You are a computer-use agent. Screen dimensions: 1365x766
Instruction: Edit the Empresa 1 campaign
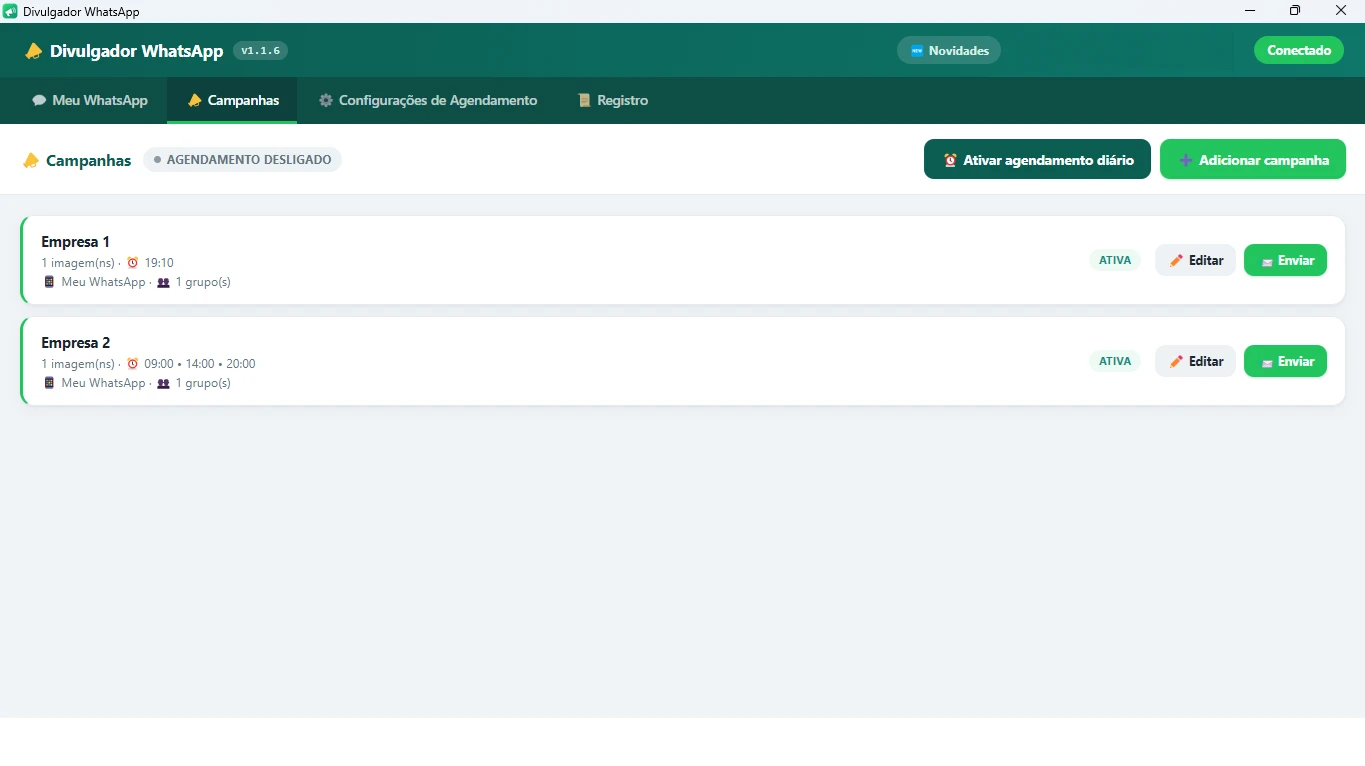tap(1195, 260)
